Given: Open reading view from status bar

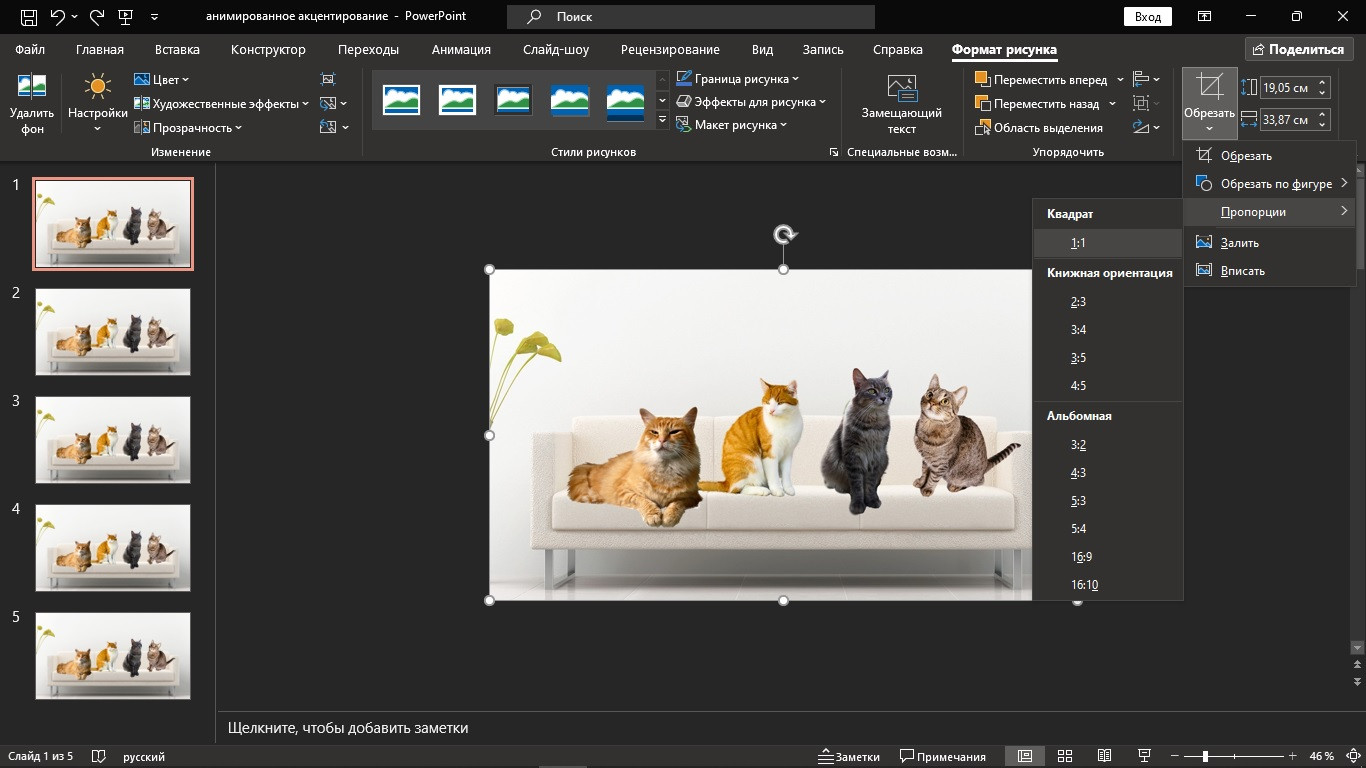Looking at the screenshot, I should (1104, 756).
